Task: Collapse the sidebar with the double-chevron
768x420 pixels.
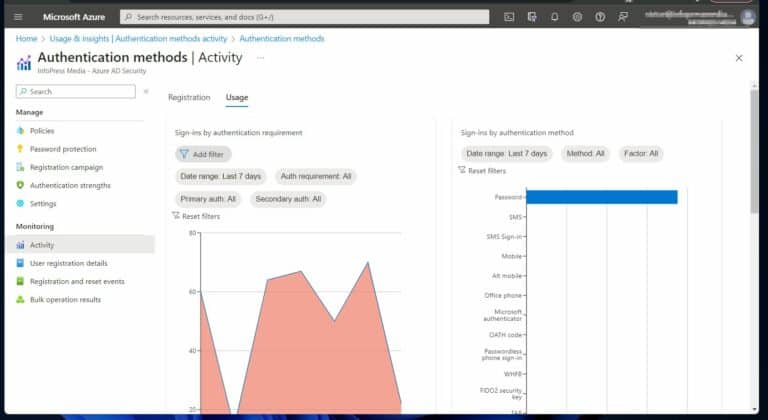Action: pyautogui.click(x=146, y=92)
